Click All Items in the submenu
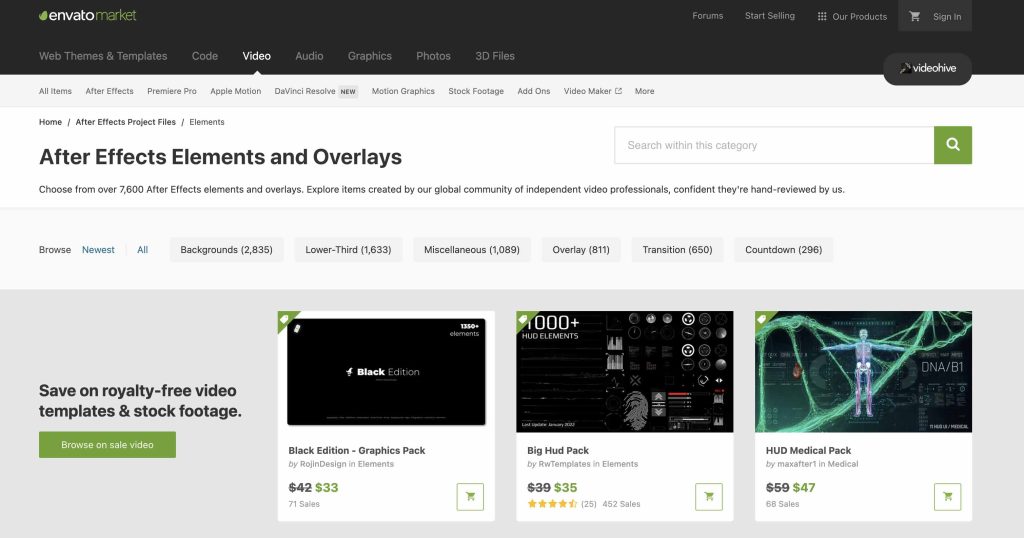The width and height of the screenshot is (1024, 538). tap(56, 91)
